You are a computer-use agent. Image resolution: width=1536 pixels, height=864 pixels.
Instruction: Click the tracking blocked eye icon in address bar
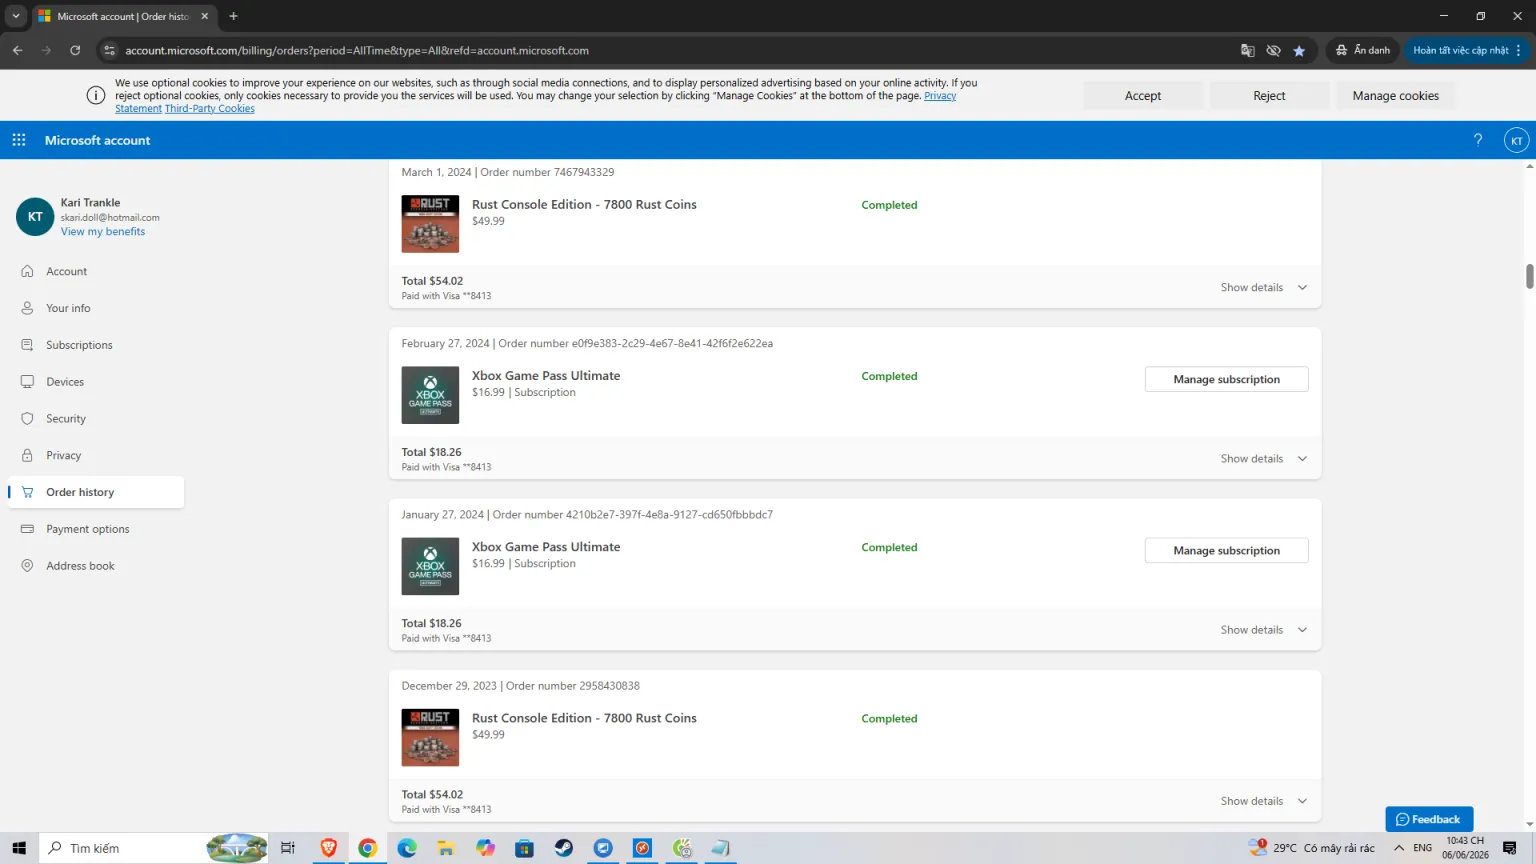(1273, 50)
